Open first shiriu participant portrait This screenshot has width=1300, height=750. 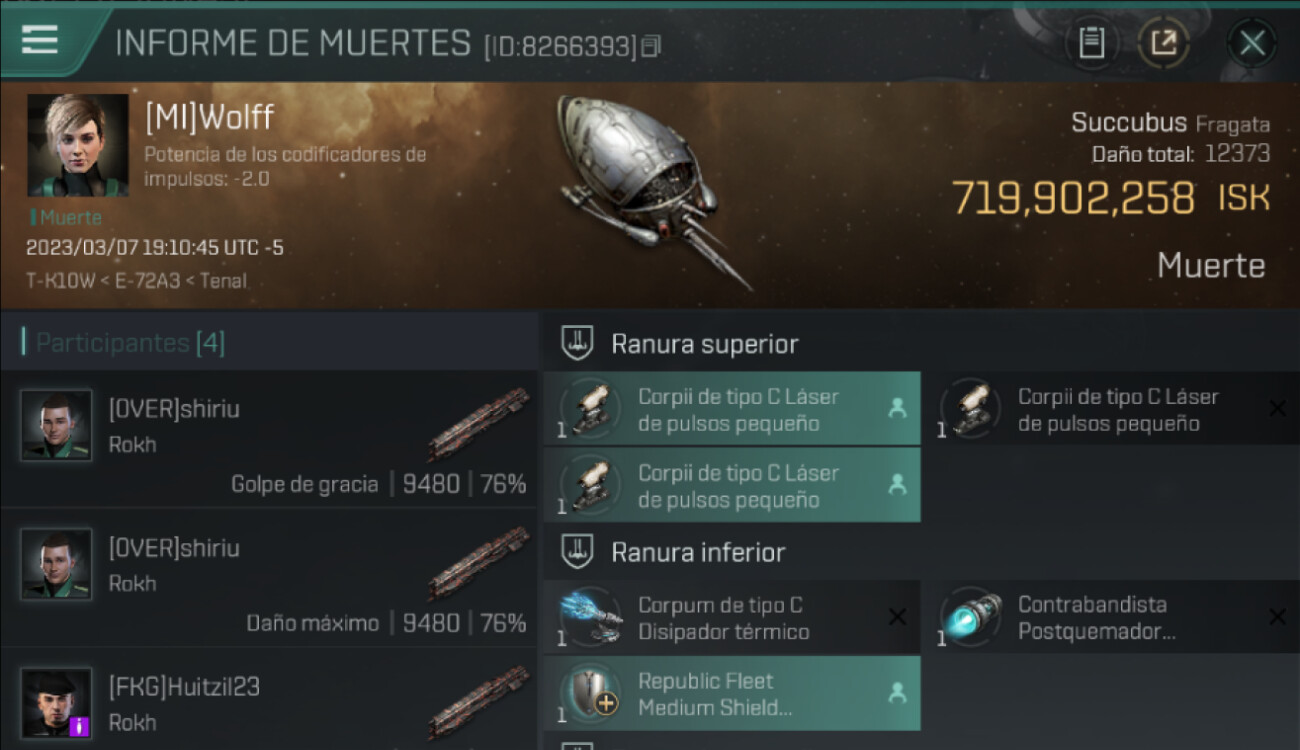point(56,425)
